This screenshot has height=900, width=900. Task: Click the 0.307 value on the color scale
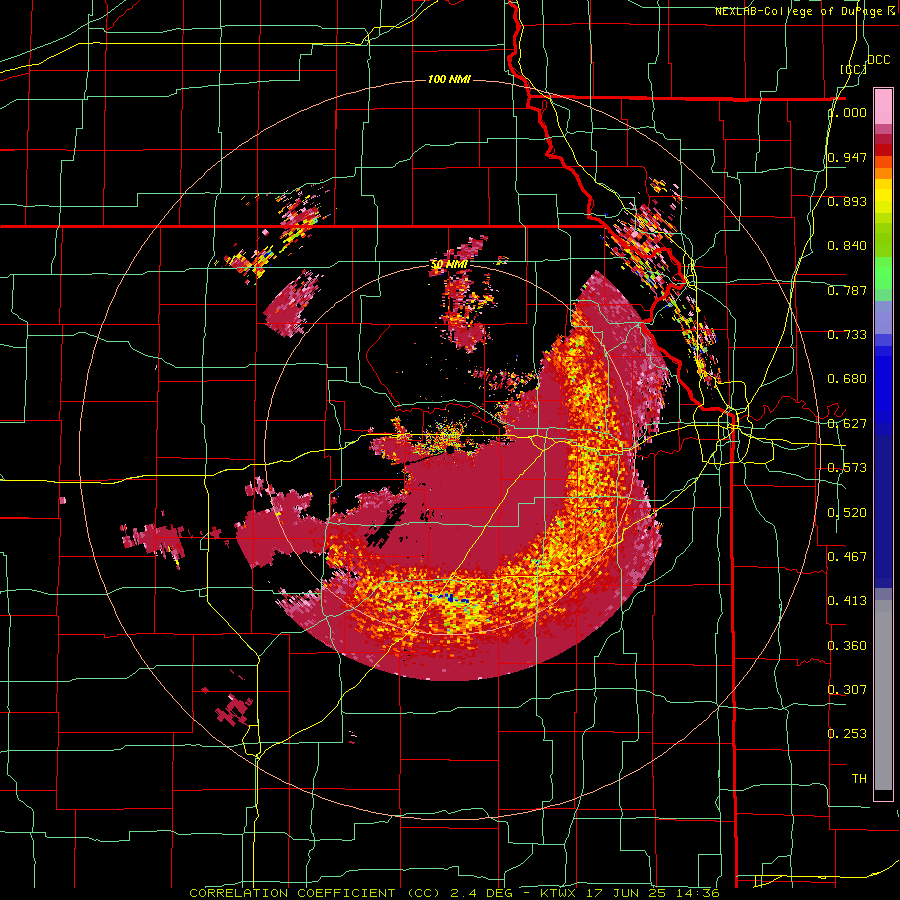coord(847,689)
